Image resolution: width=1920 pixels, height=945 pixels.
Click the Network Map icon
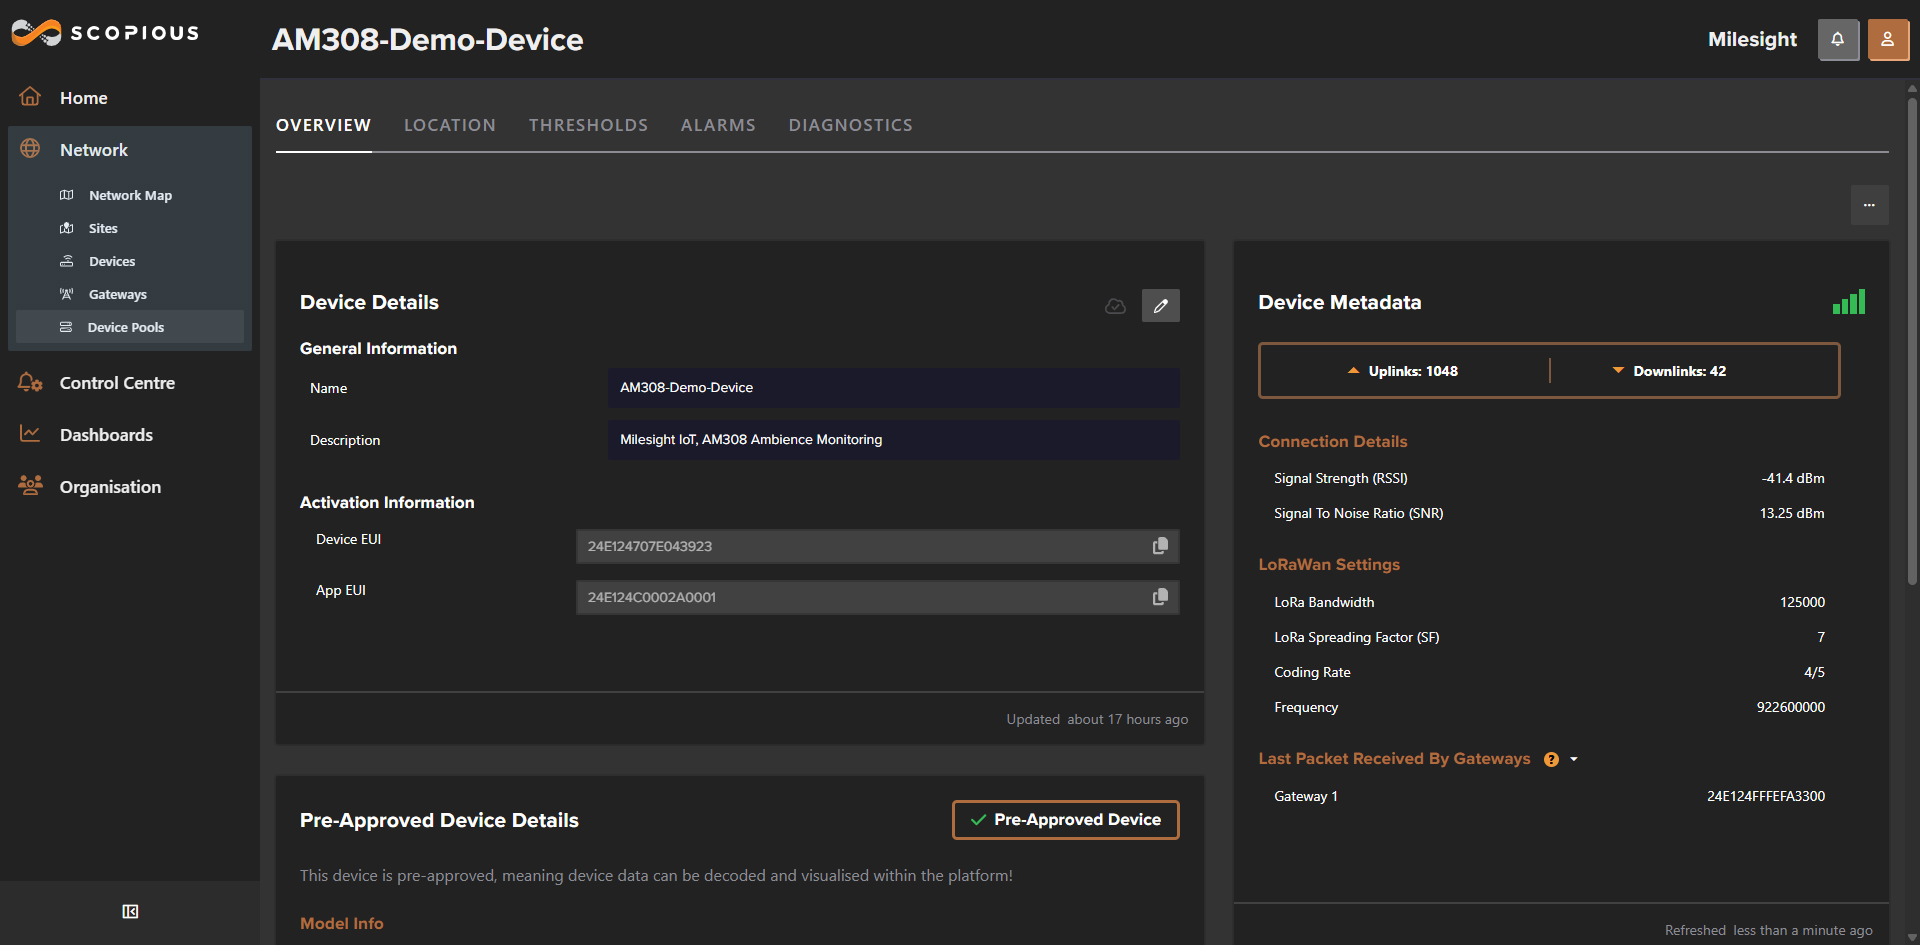67,195
